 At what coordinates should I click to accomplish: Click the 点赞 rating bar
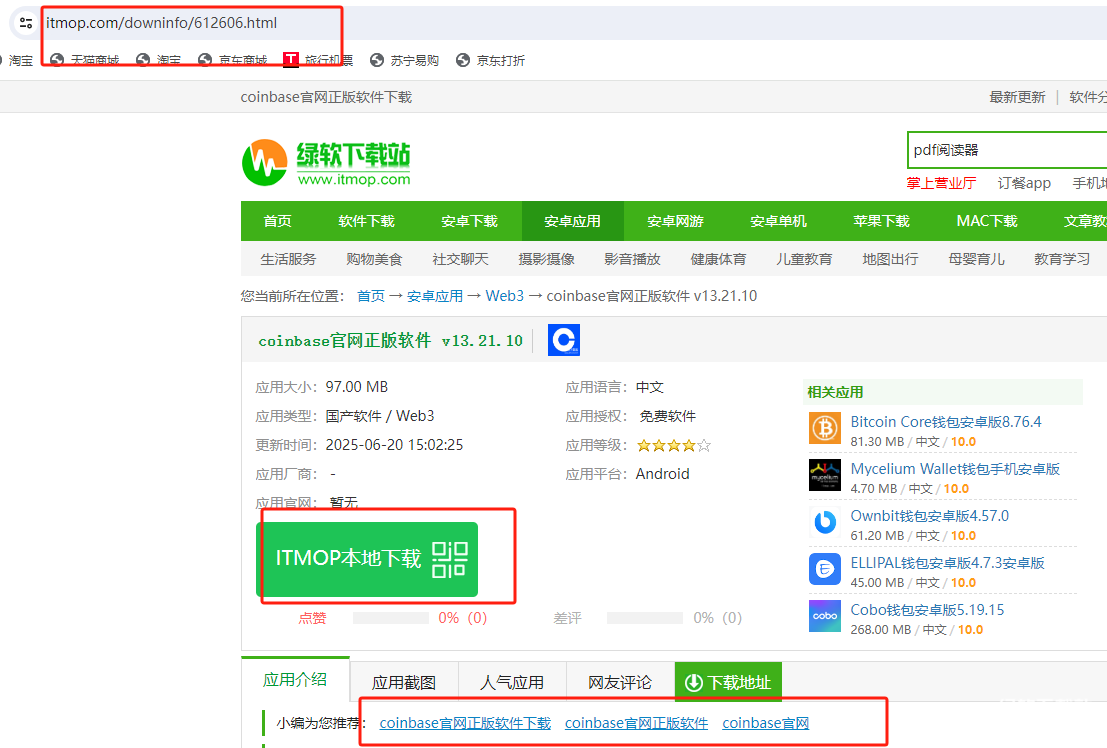[x=390, y=618]
